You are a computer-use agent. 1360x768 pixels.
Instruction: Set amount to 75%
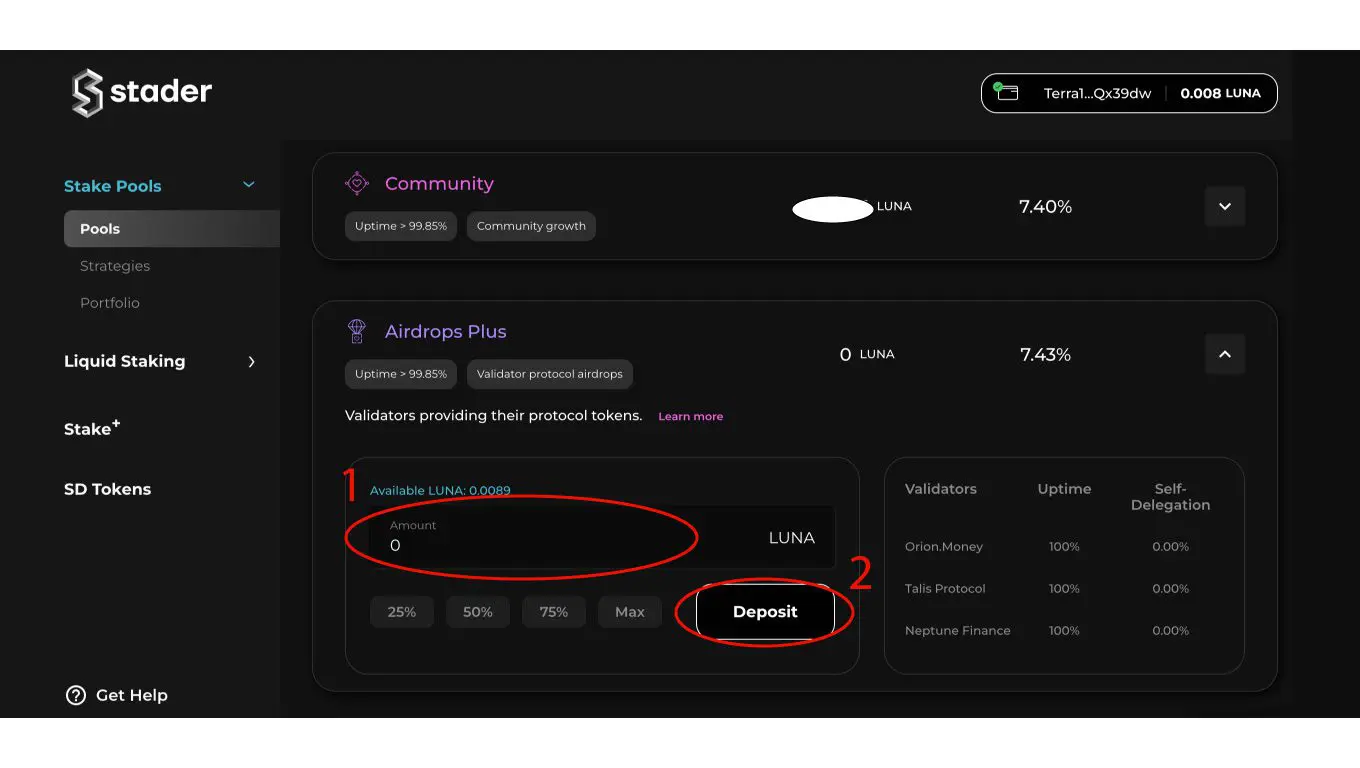point(554,612)
